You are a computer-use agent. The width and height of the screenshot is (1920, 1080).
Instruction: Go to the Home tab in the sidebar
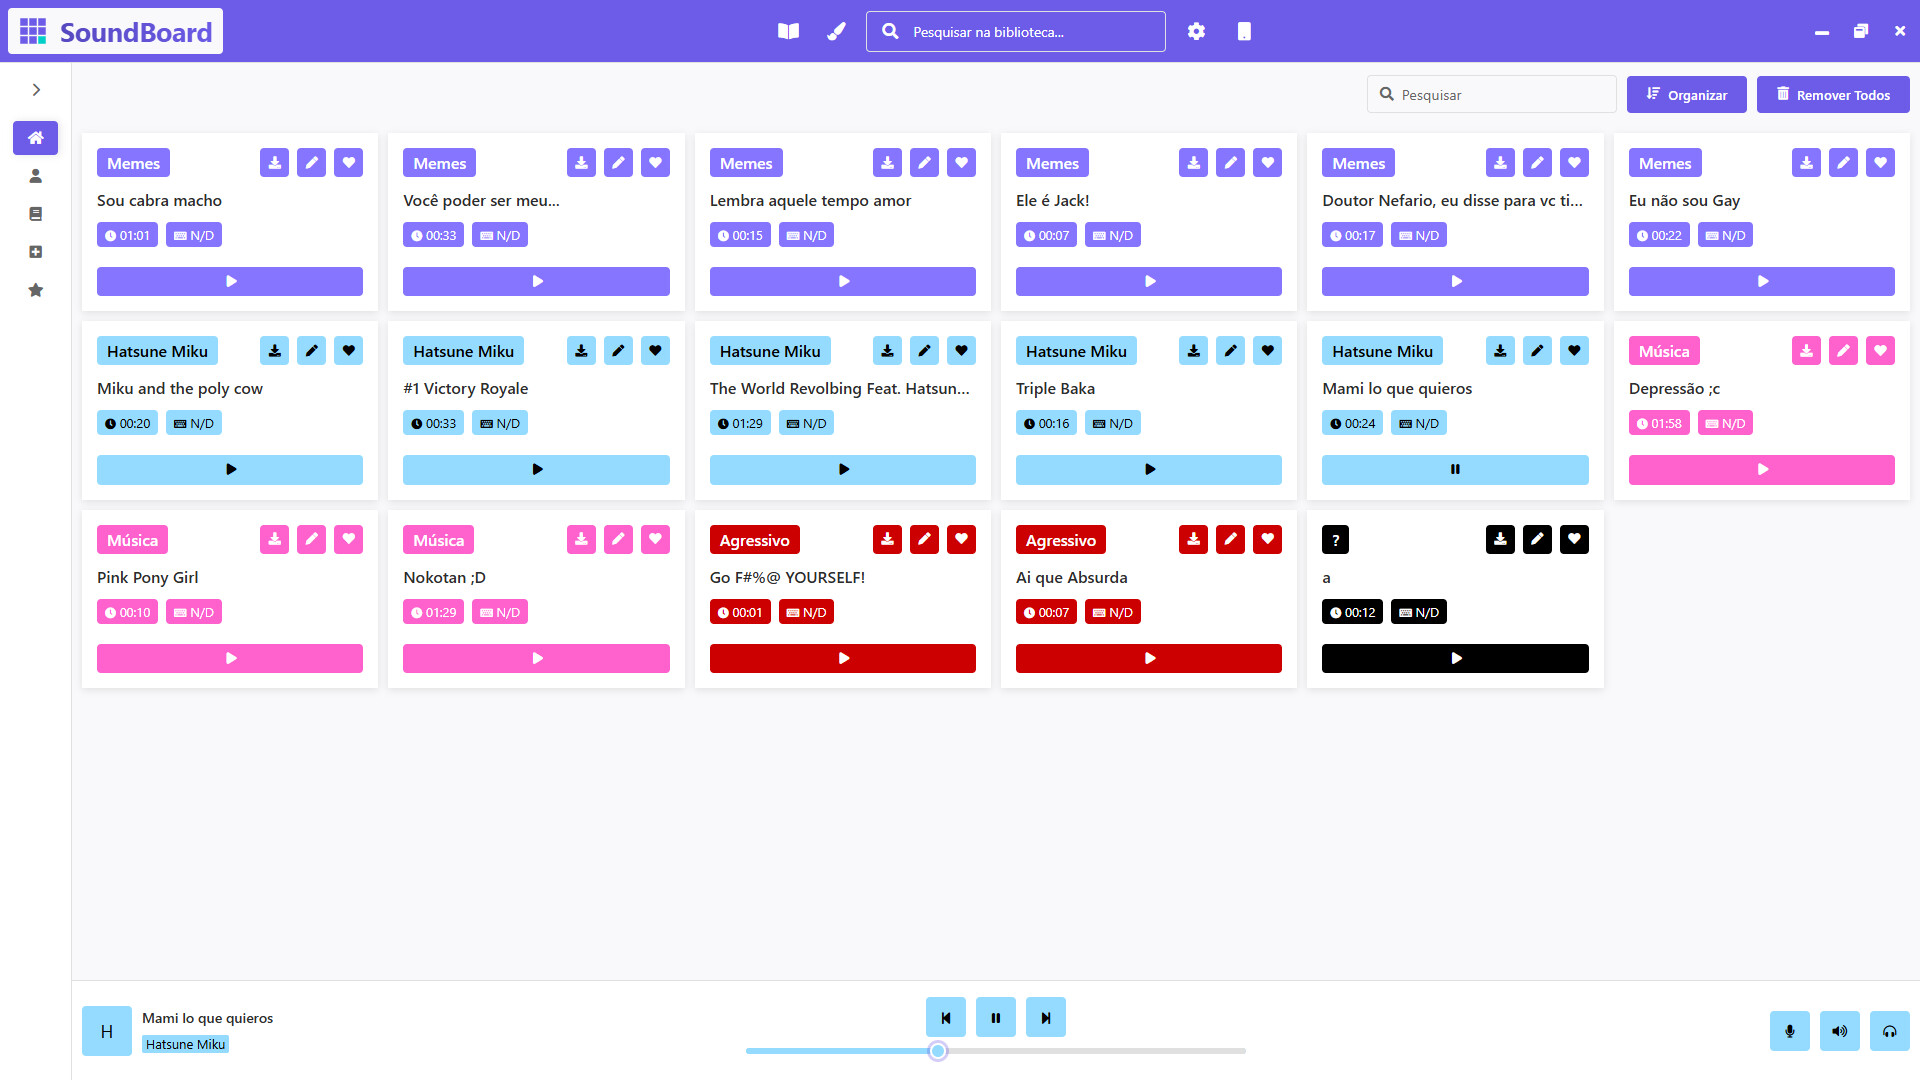[35, 138]
